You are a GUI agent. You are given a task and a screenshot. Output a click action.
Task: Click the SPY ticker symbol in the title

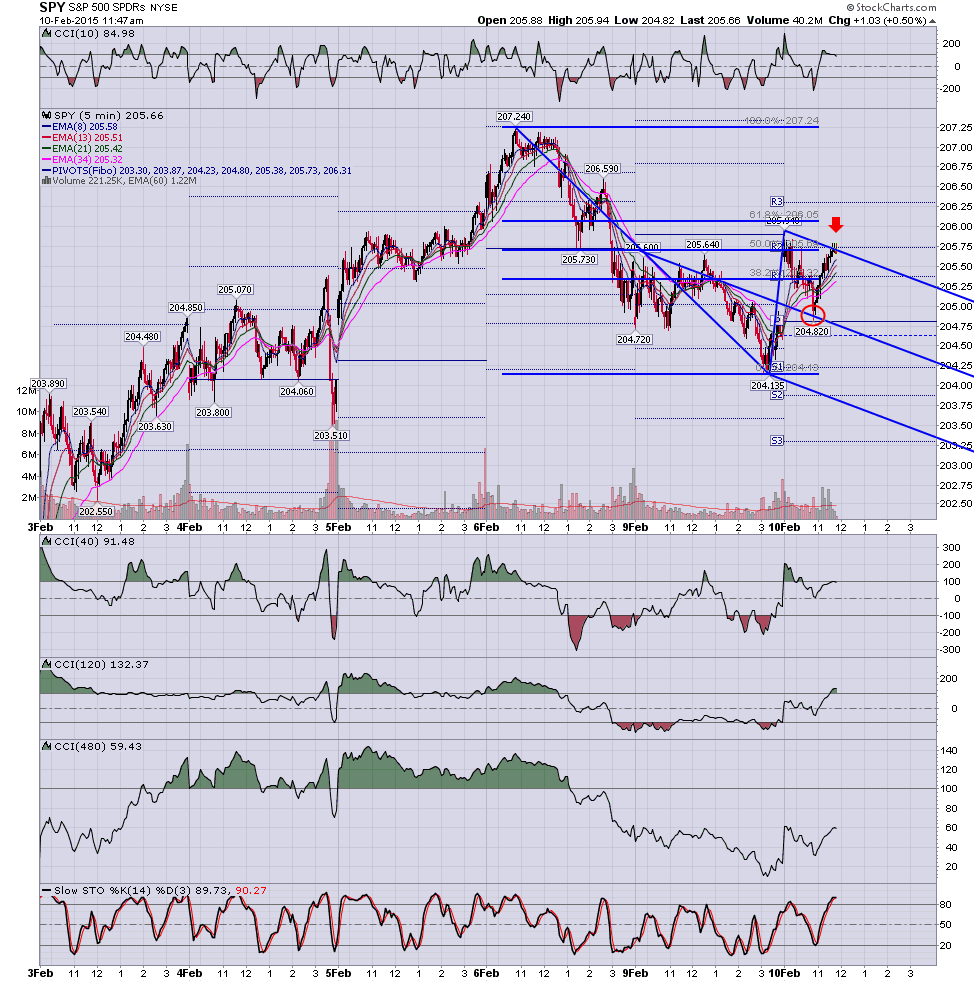[x=52, y=7]
